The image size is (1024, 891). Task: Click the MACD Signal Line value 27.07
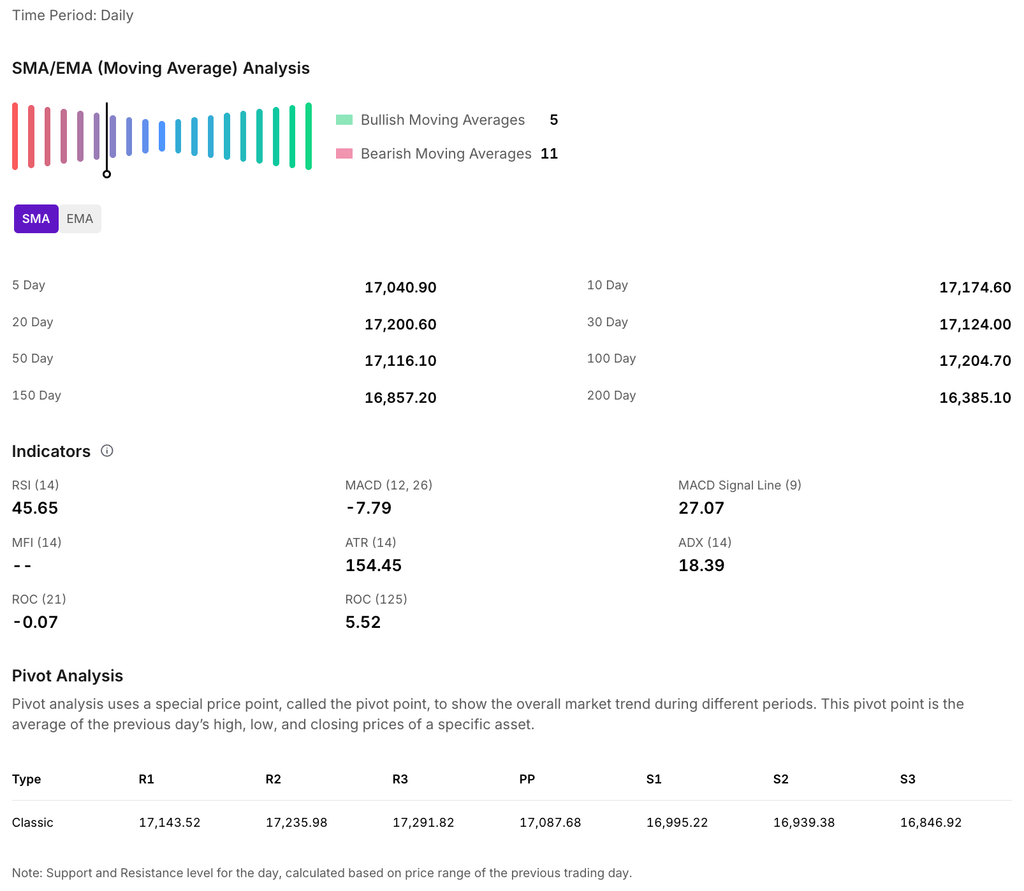click(x=701, y=508)
